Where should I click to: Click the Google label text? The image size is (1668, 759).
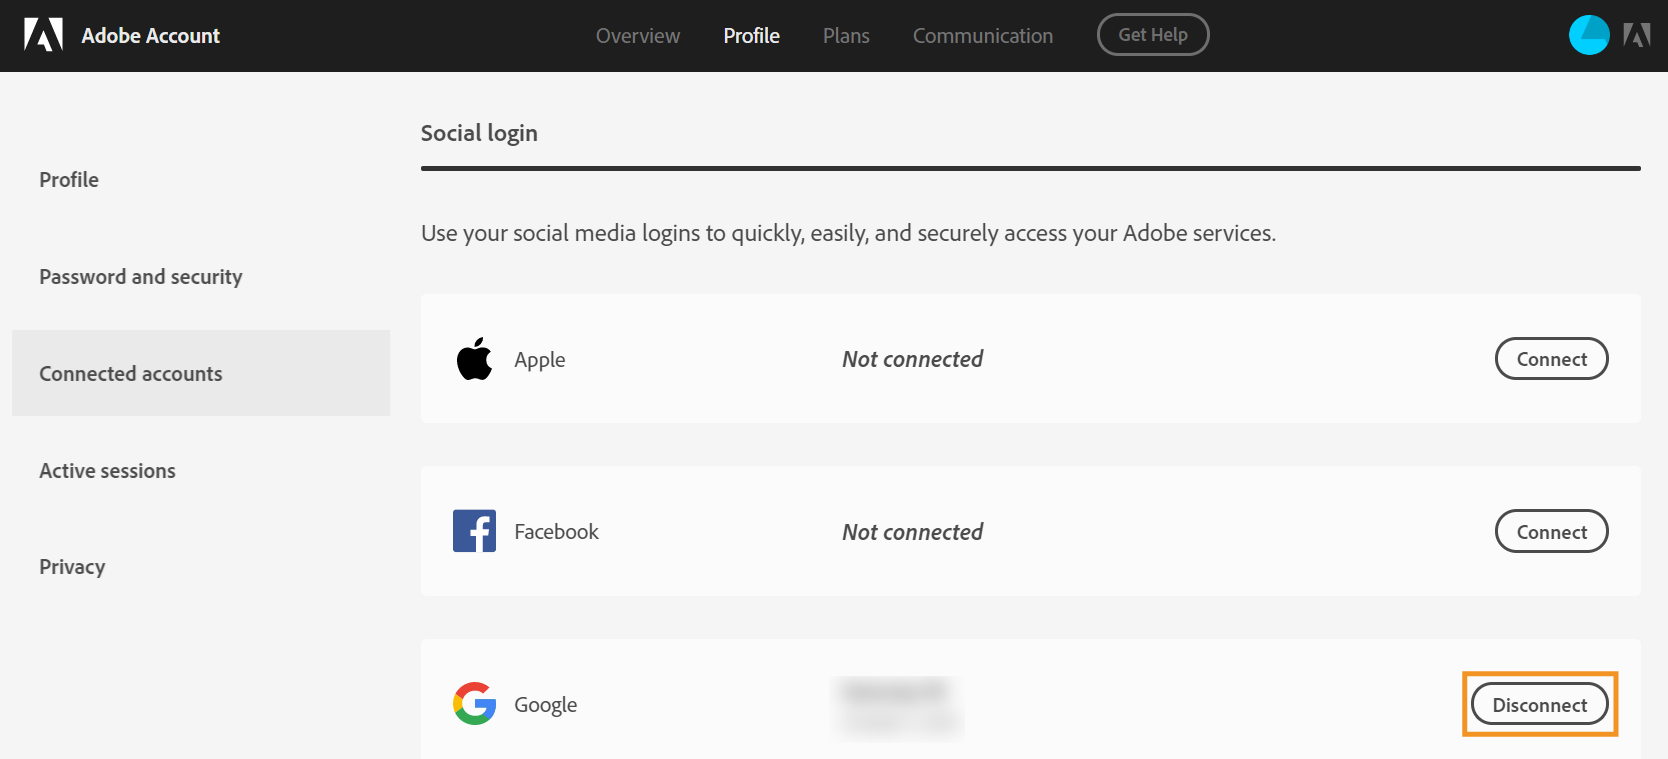[x=546, y=705]
